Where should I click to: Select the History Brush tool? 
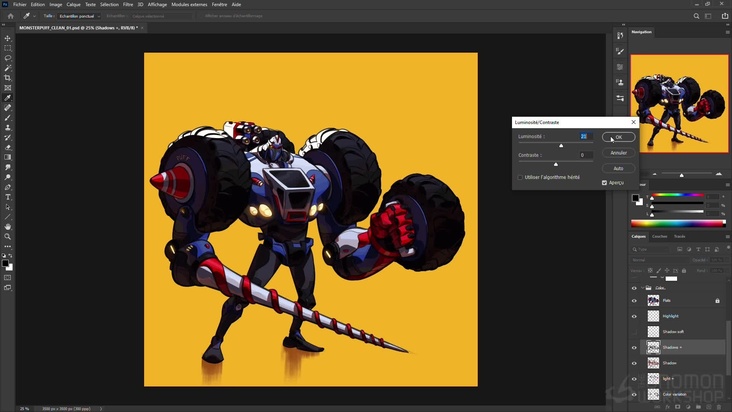coord(7,138)
